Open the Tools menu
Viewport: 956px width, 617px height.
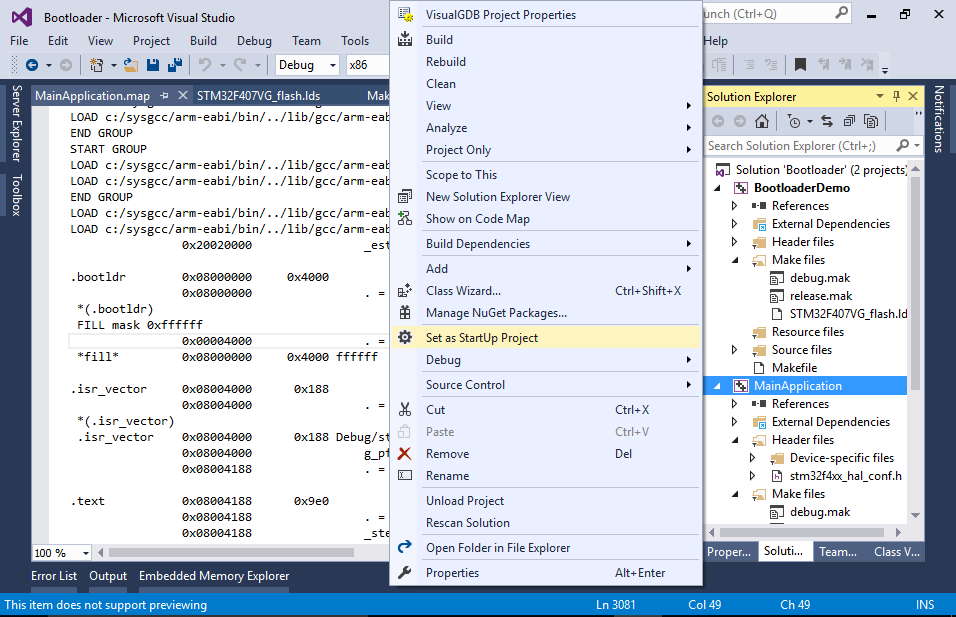point(355,41)
